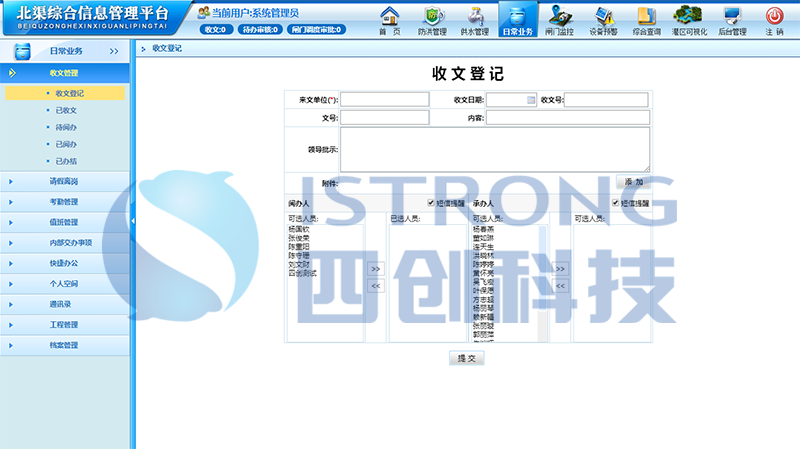Click the 添加 attachment button
This screenshot has width=800, height=449.
(633, 183)
